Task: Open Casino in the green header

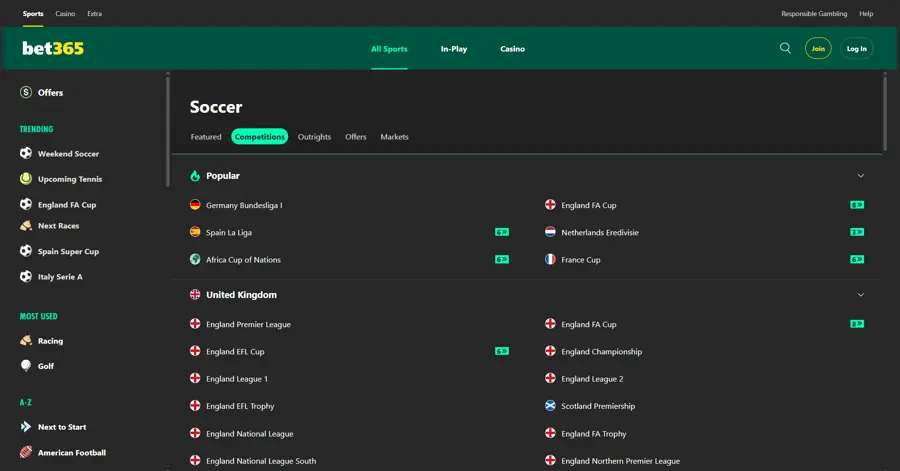Action: (512, 49)
